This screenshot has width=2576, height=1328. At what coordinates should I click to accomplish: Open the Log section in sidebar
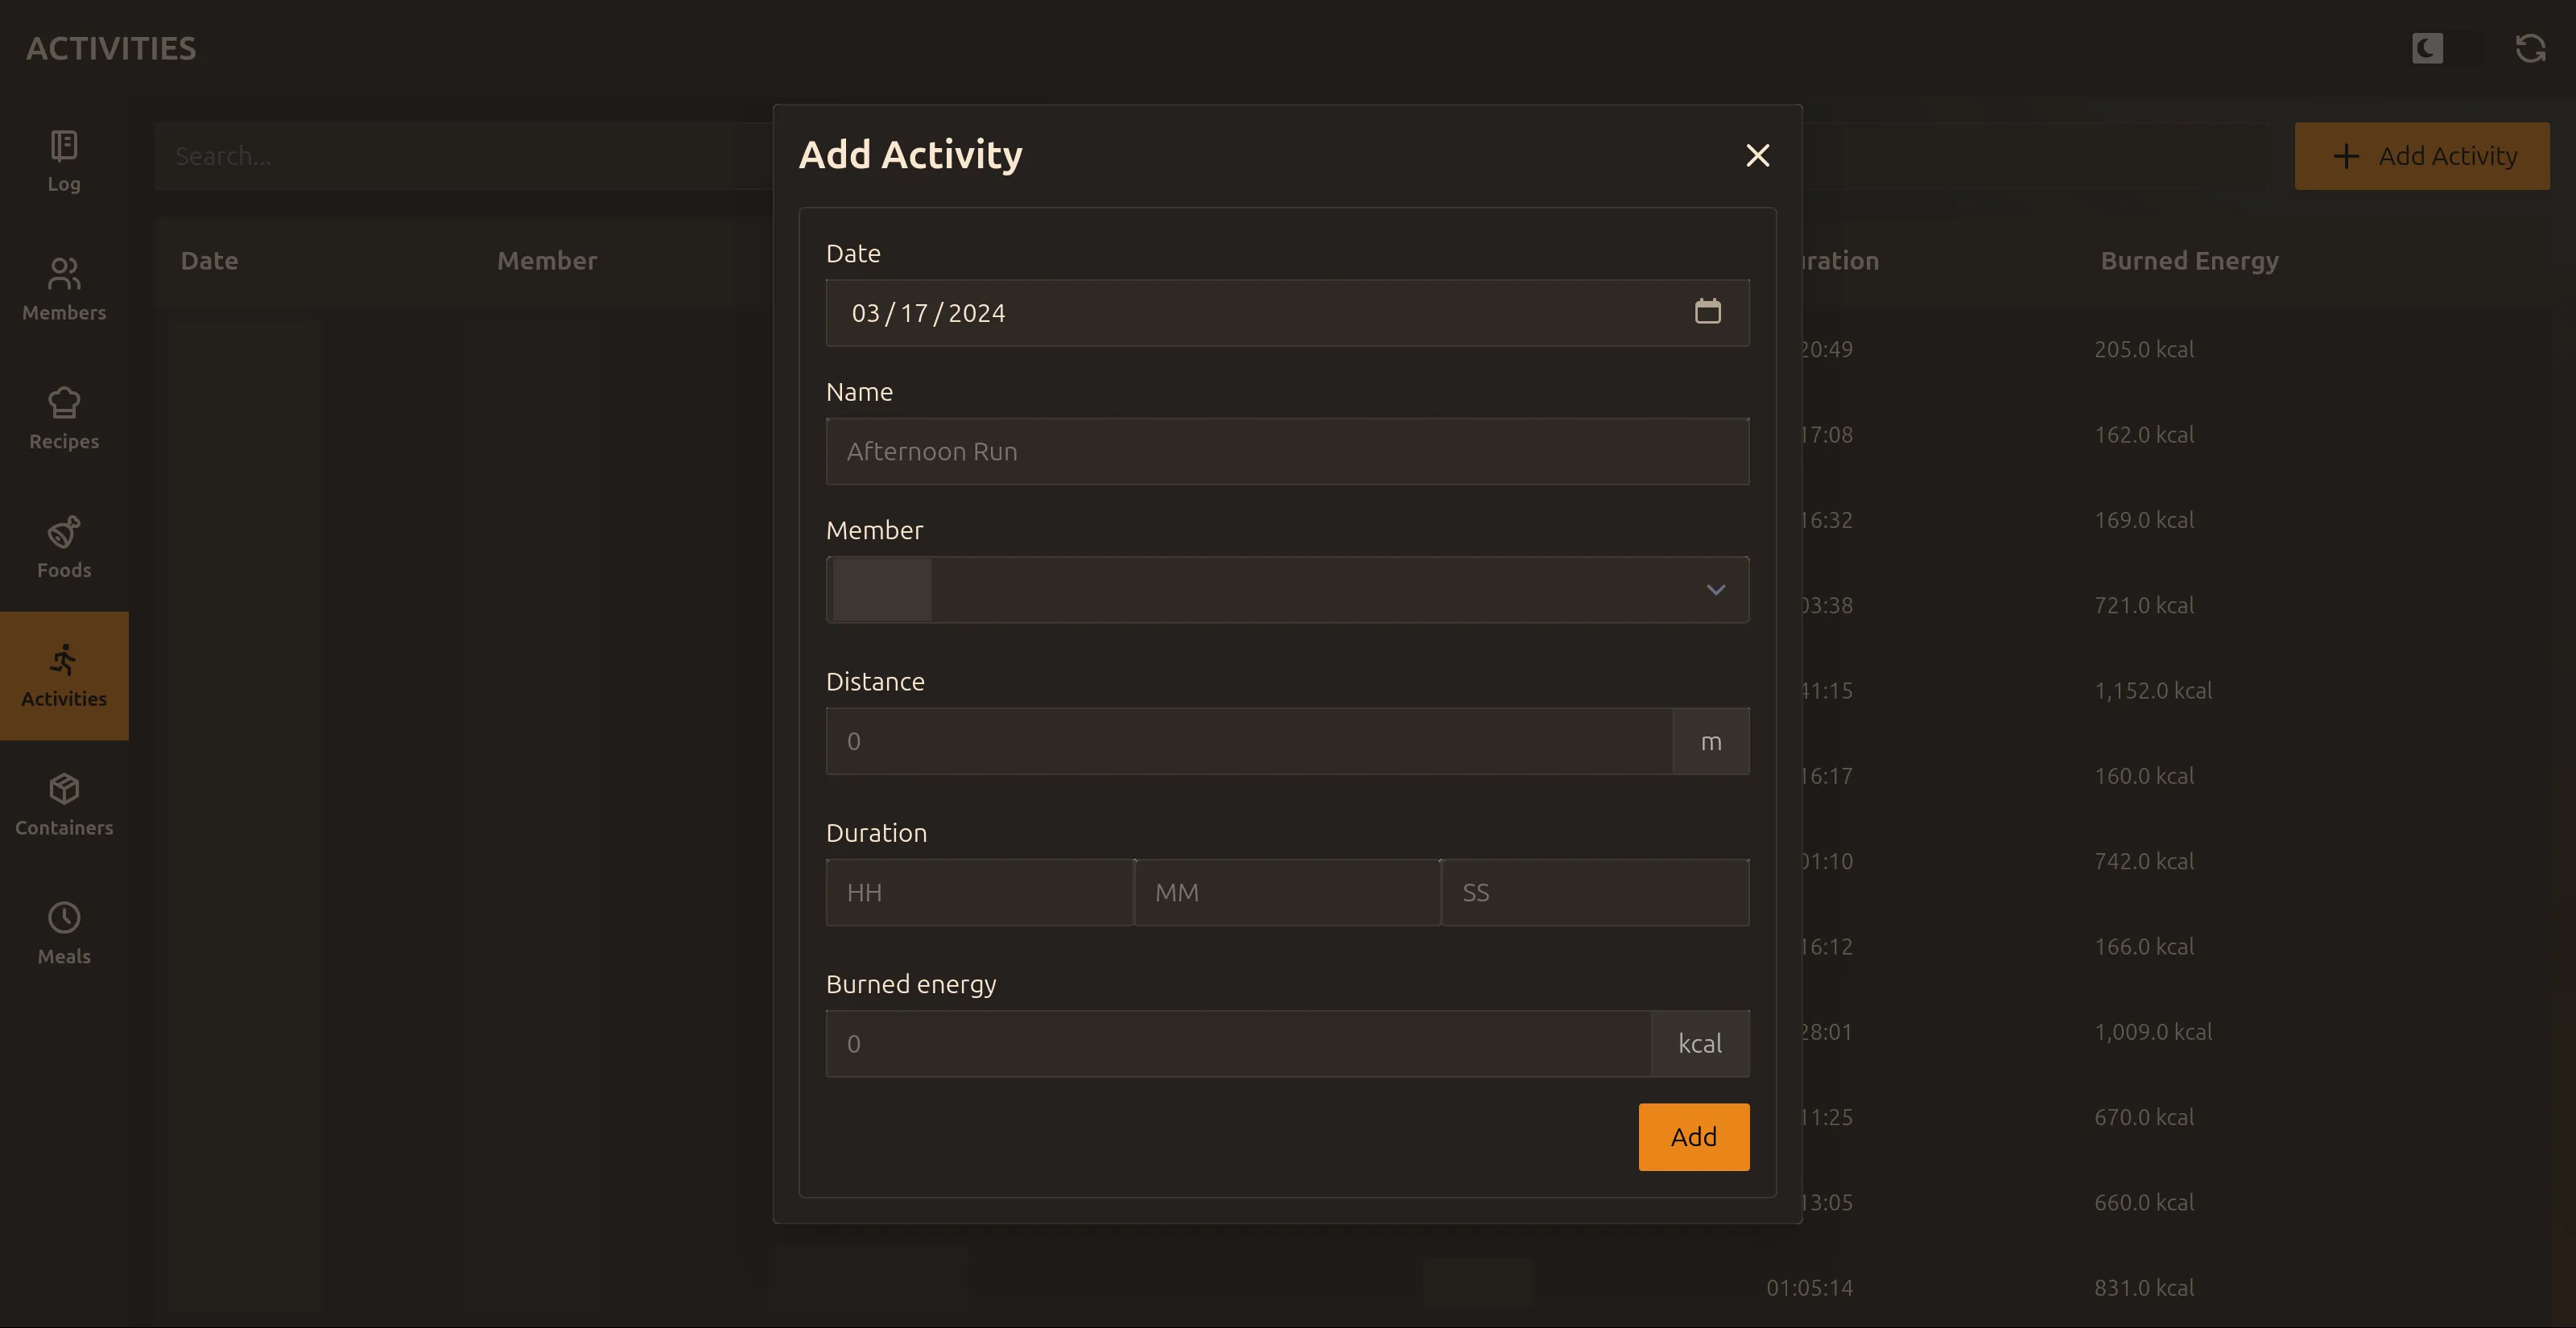point(63,161)
